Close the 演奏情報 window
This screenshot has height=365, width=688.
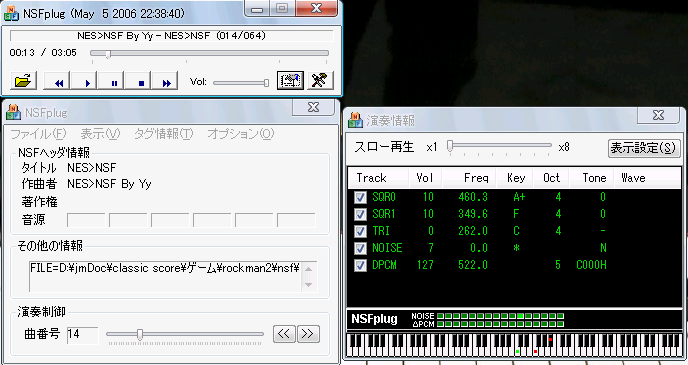tap(658, 115)
